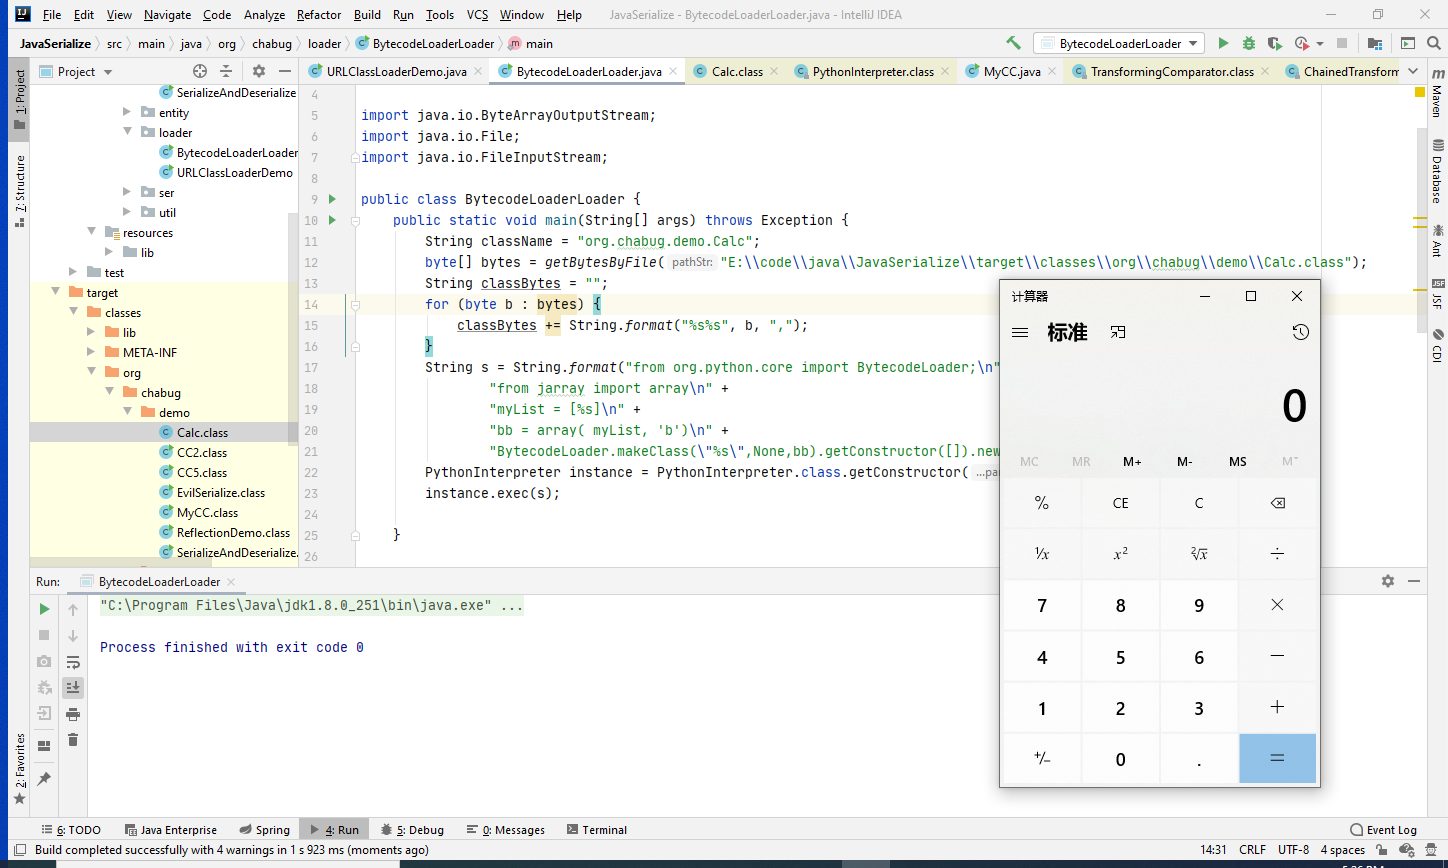Close the Calc.class editor tab

(x=774, y=72)
